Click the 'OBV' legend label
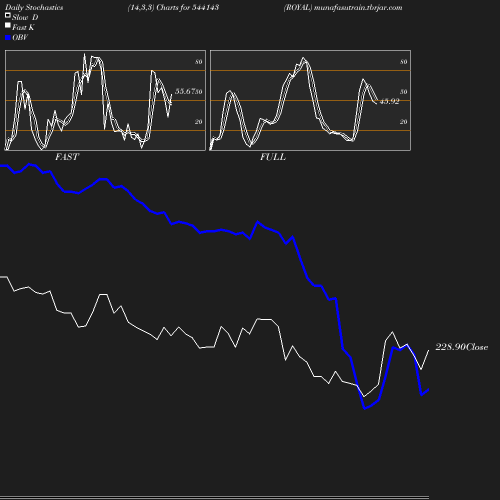The height and width of the screenshot is (500, 500). click(20, 38)
